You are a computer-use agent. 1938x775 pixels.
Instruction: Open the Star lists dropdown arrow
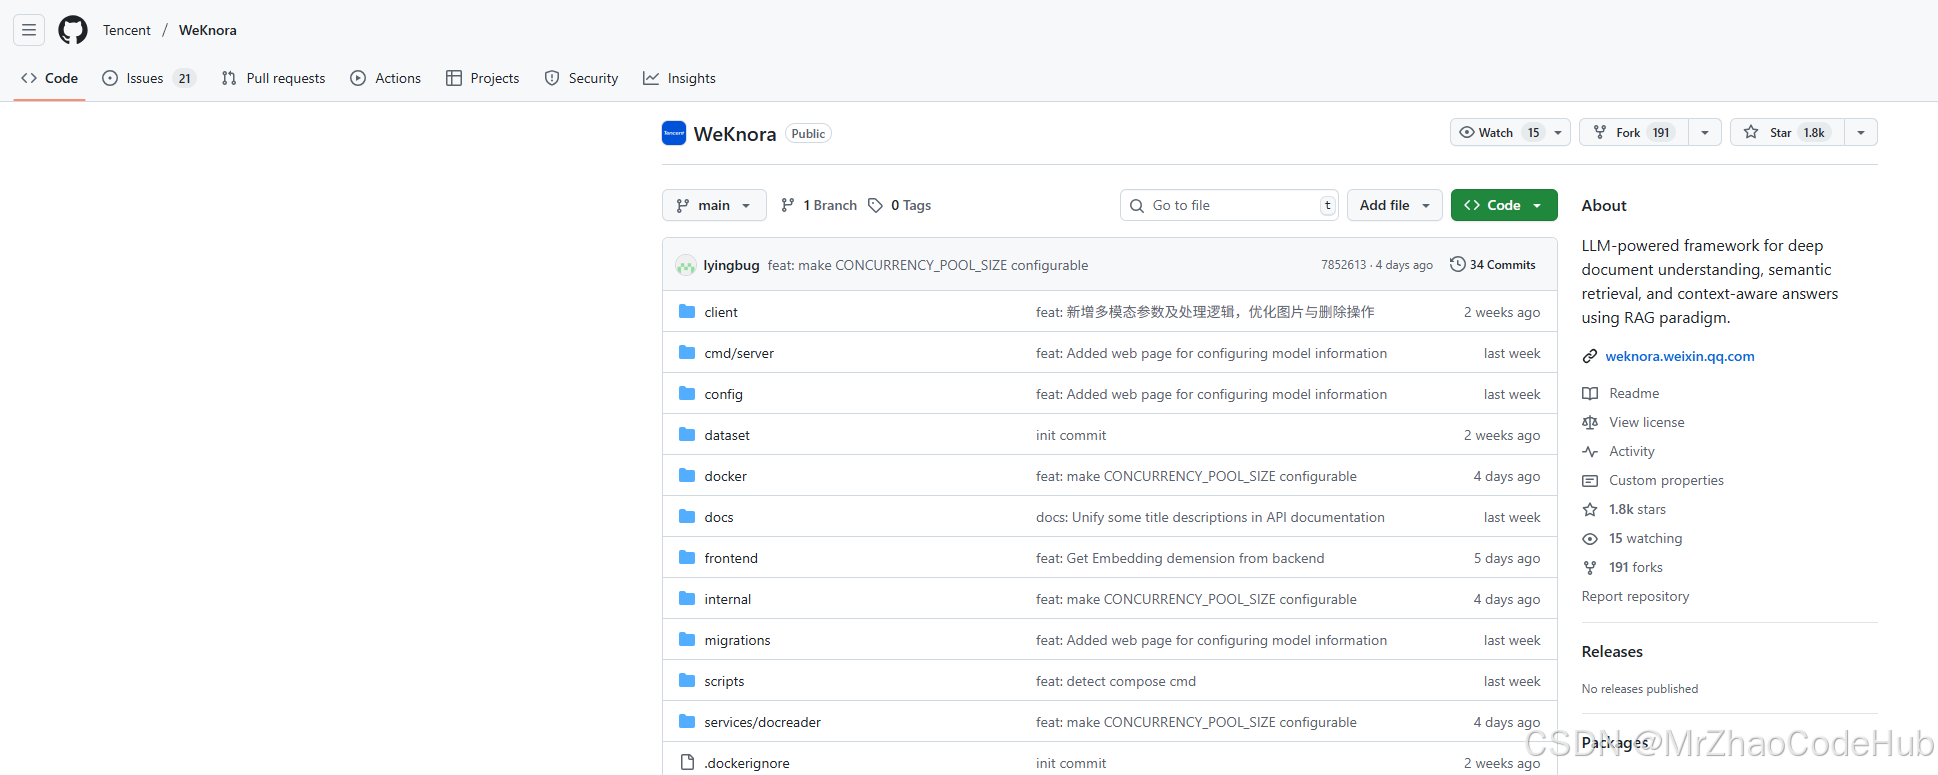pyautogui.click(x=1861, y=132)
